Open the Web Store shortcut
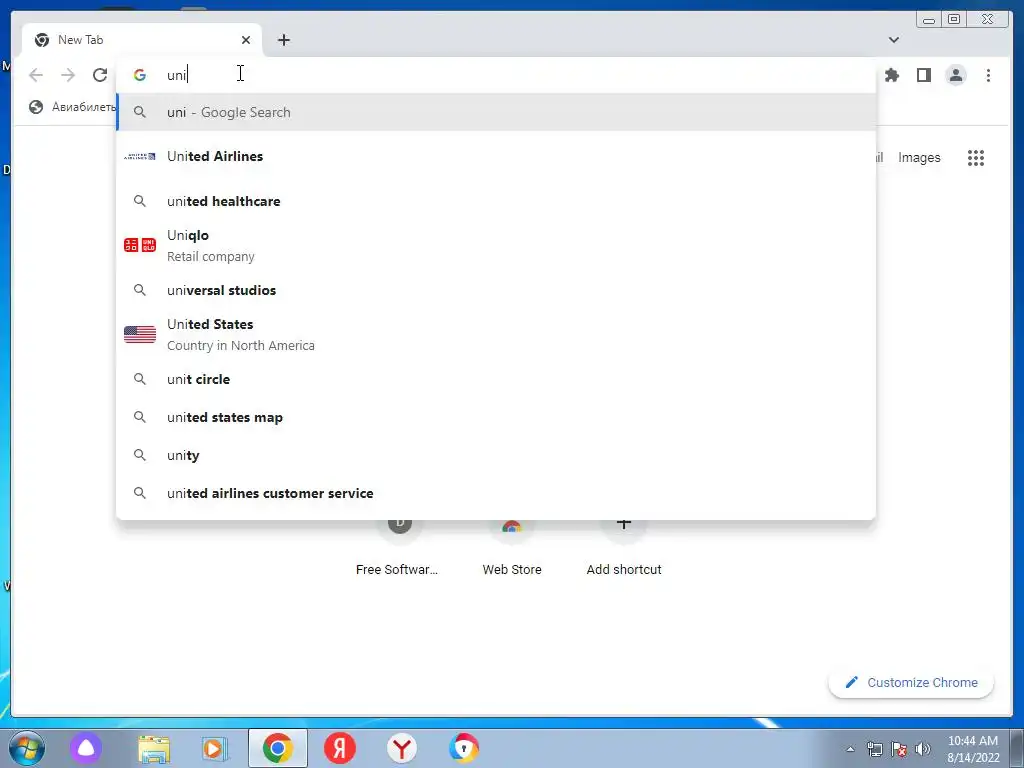The width and height of the screenshot is (1024, 768). (512, 549)
